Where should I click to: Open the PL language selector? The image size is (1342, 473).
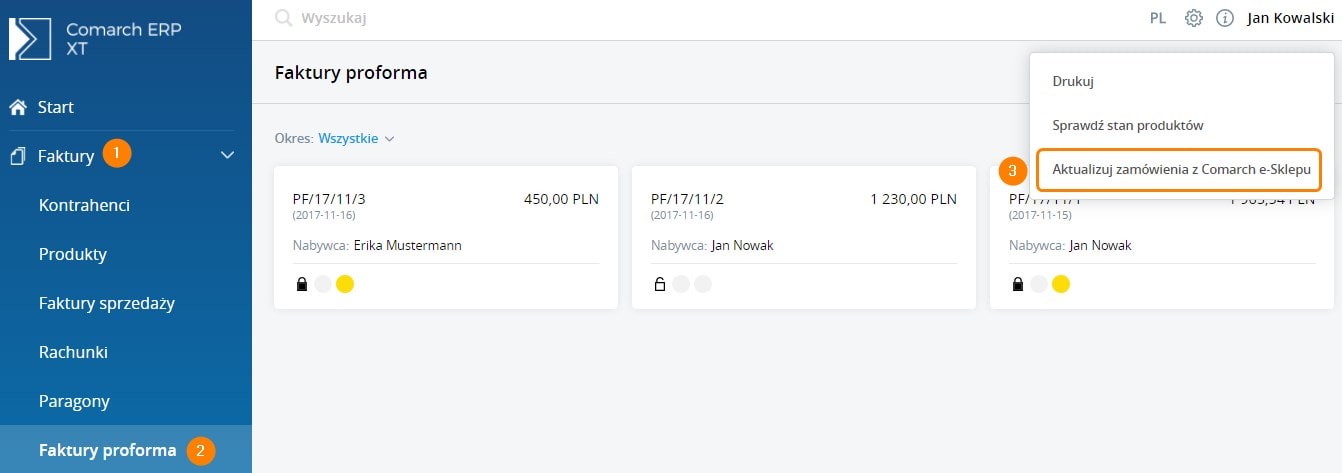tap(1158, 18)
